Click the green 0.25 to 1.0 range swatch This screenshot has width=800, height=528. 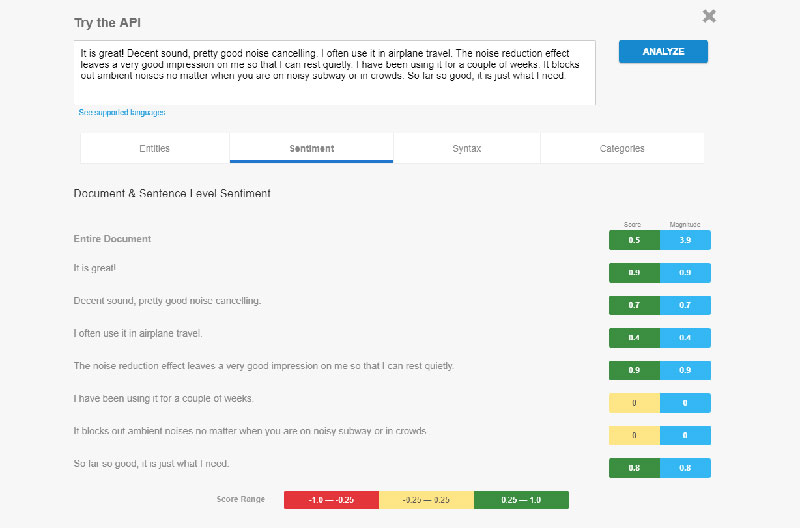pos(521,500)
